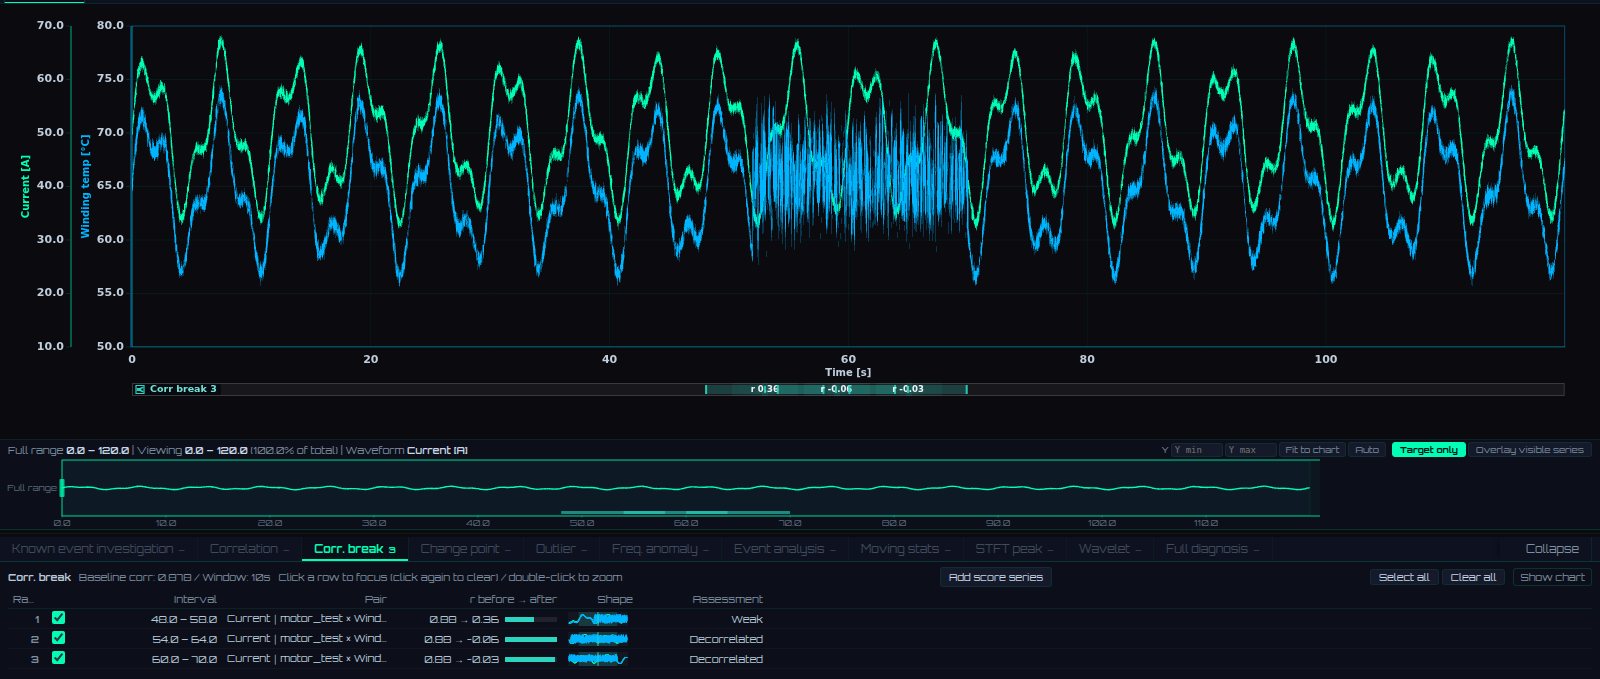The width and height of the screenshot is (1600, 679).
Task: Enable Overlay visible series
Action: point(1529,450)
